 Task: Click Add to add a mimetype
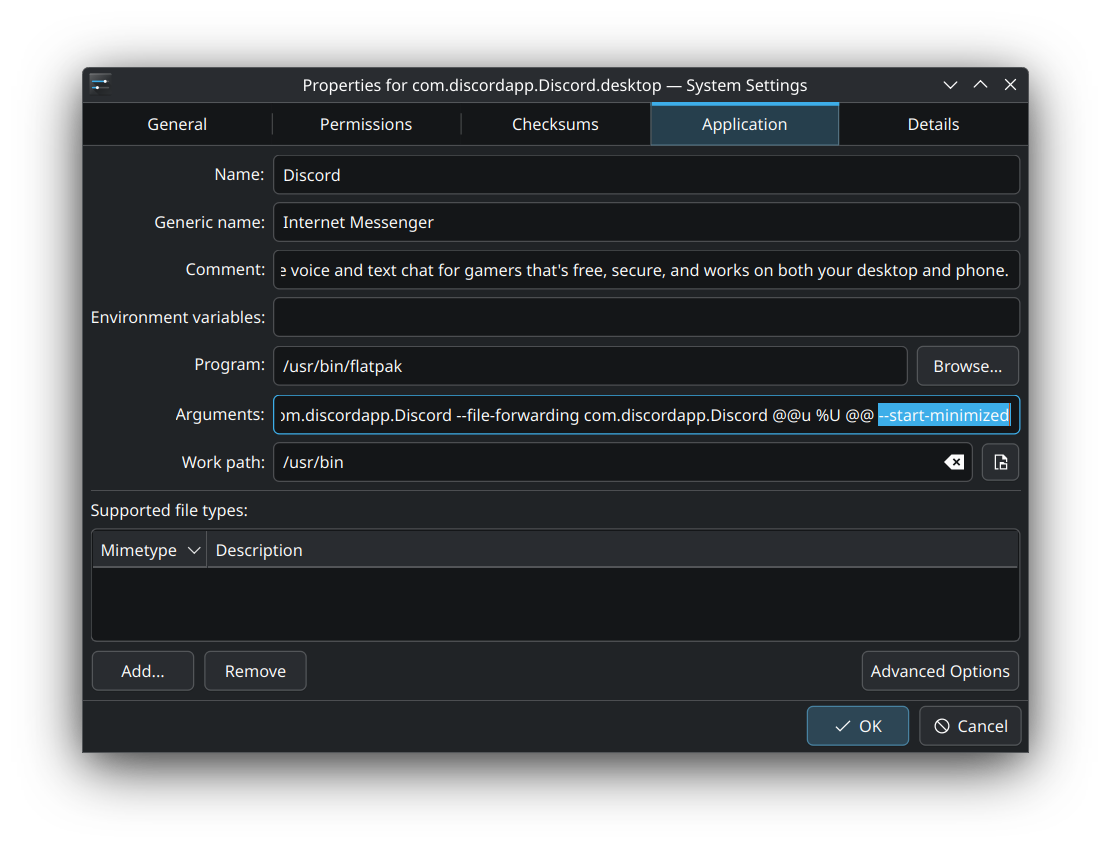[143, 671]
